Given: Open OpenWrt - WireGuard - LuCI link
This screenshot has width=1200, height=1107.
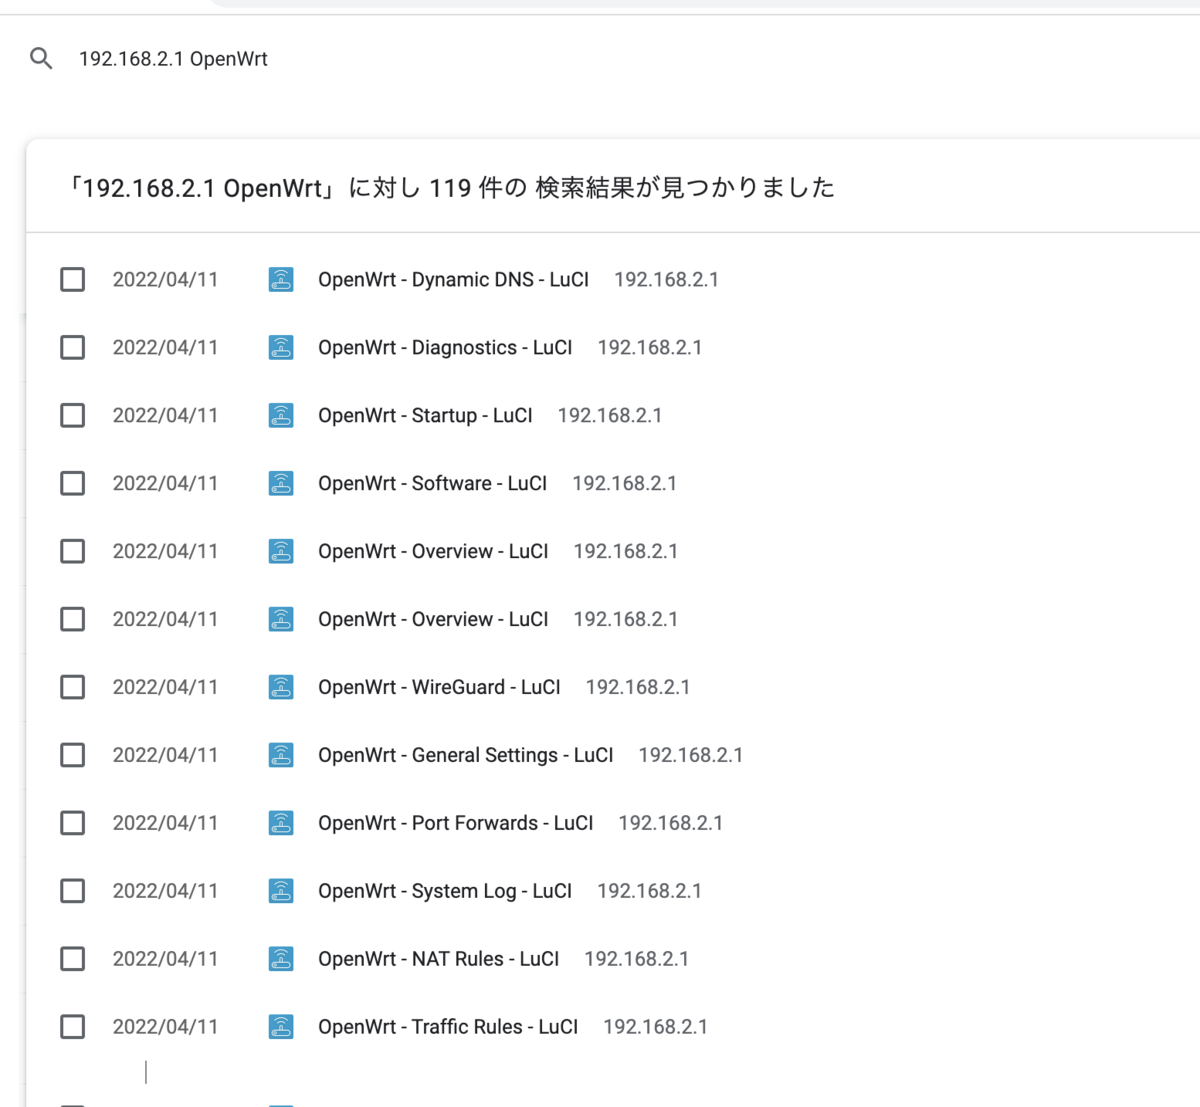Looking at the screenshot, I should click(x=439, y=688).
